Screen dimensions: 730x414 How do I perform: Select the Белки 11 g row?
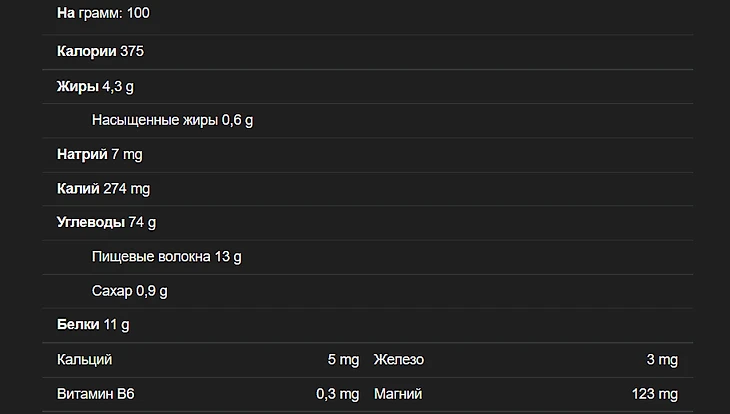coord(93,325)
